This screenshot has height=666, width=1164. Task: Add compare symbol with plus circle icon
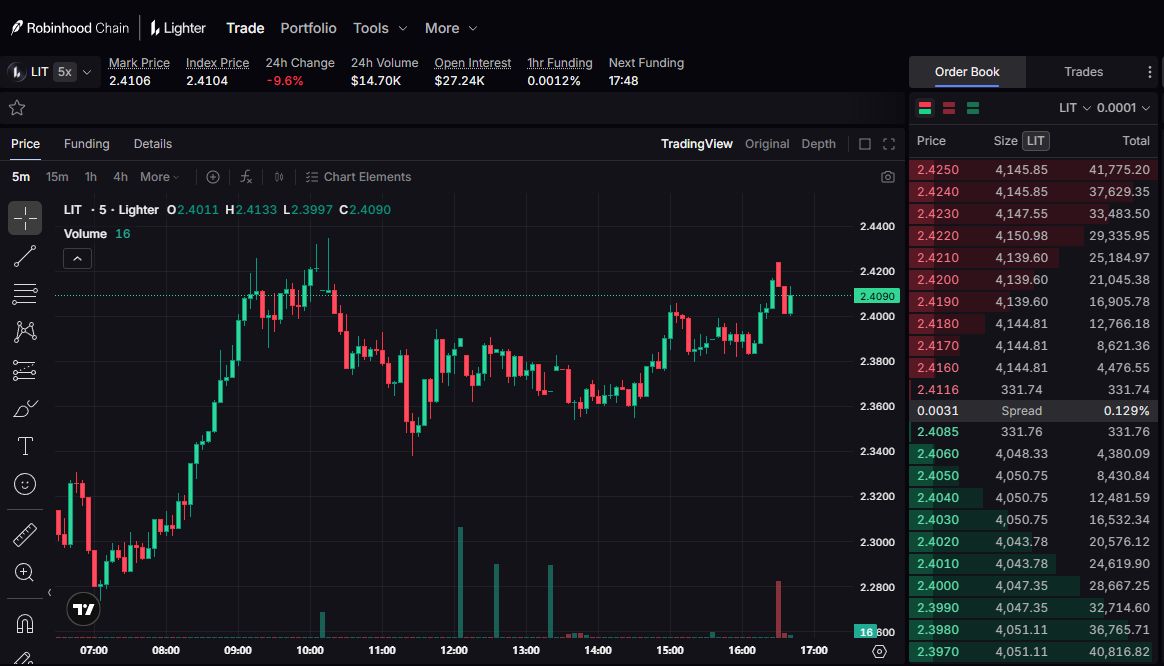[x=212, y=177]
